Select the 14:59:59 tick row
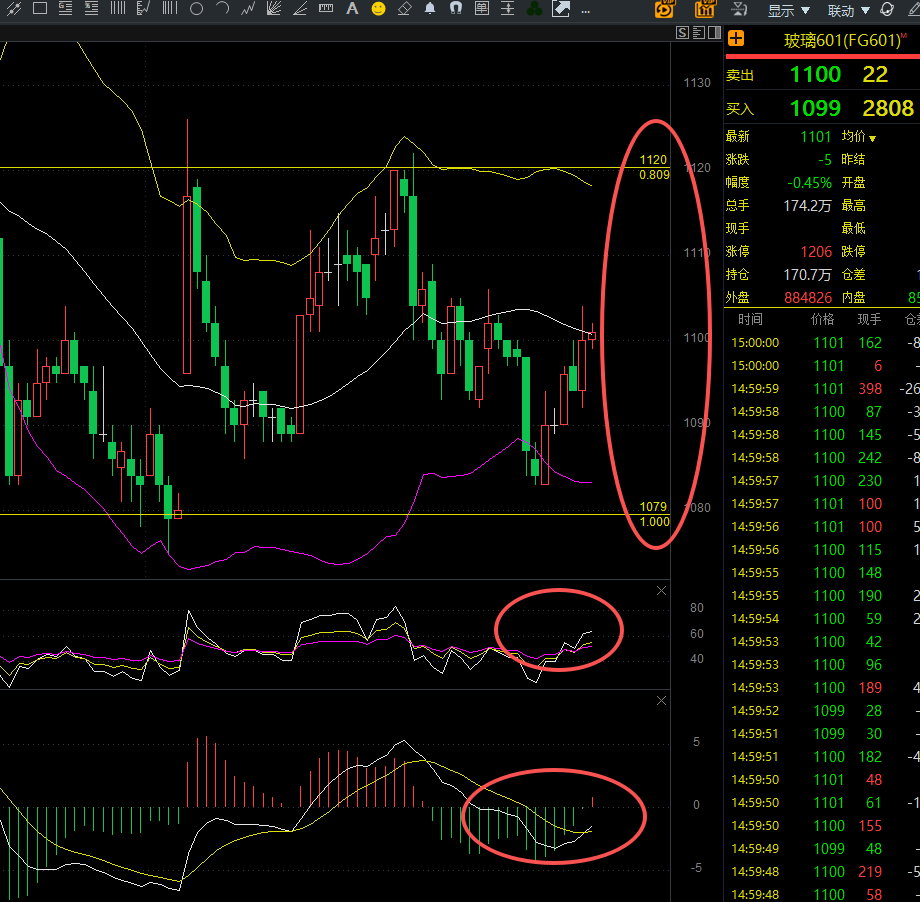This screenshot has width=920, height=902. [x=823, y=388]
